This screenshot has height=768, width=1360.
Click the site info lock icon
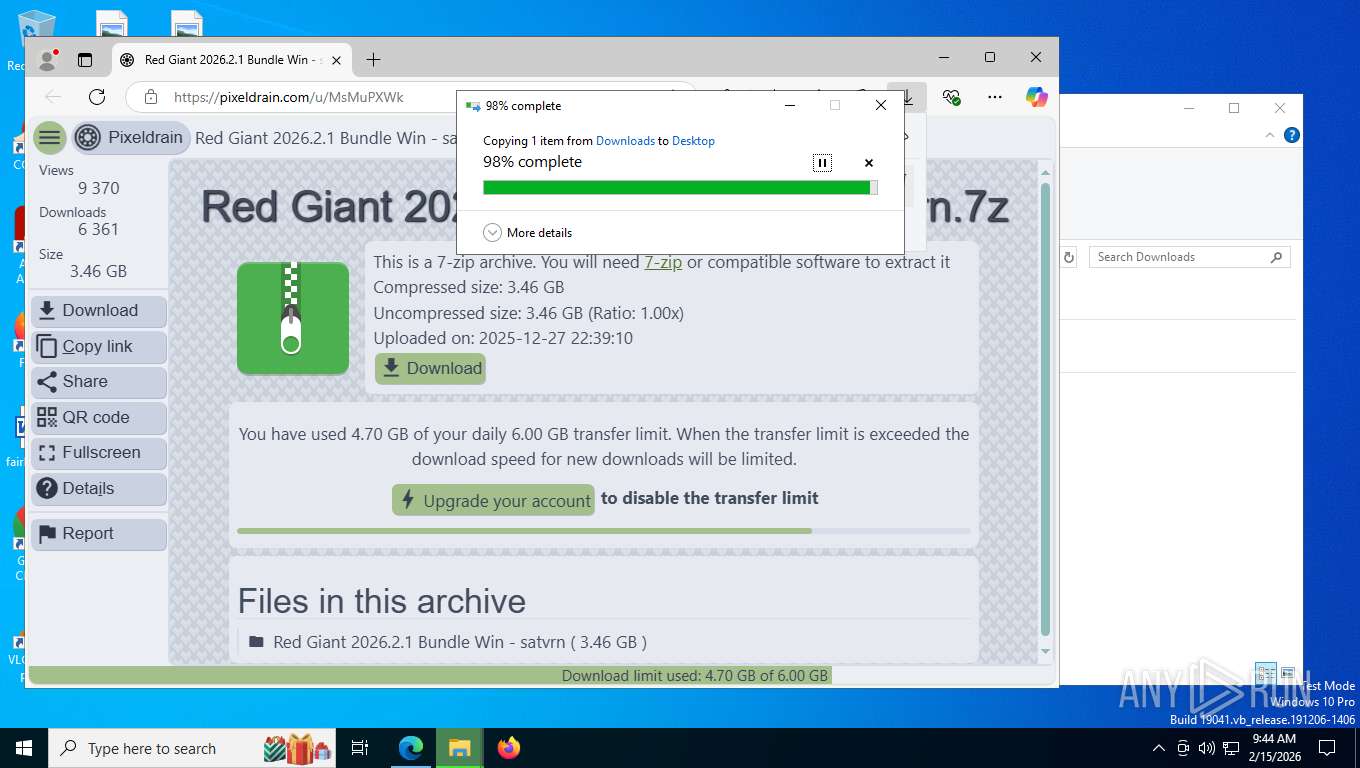[x=151, y=97]
